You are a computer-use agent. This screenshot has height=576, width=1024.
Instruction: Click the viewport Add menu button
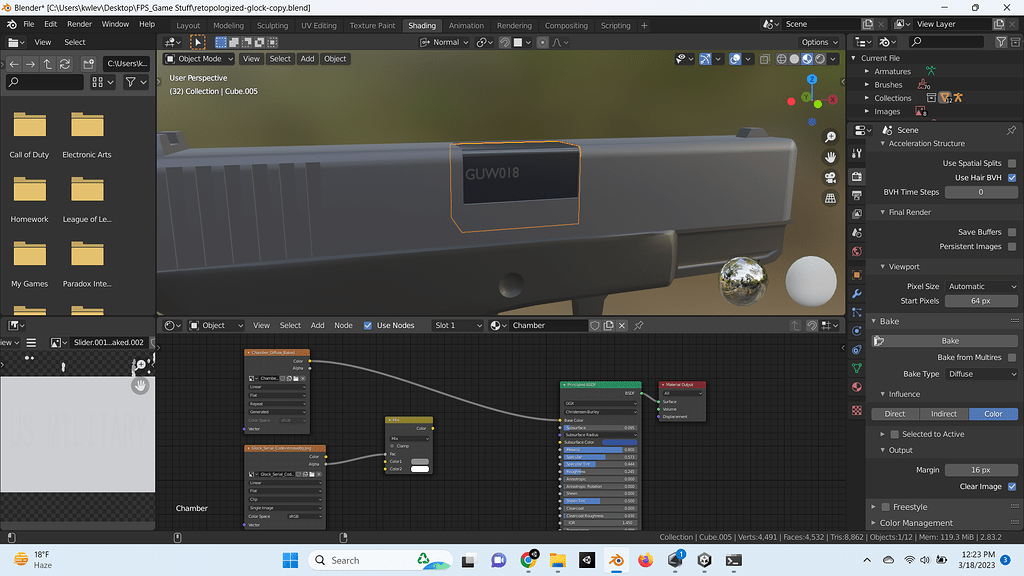tap(308, 59)
